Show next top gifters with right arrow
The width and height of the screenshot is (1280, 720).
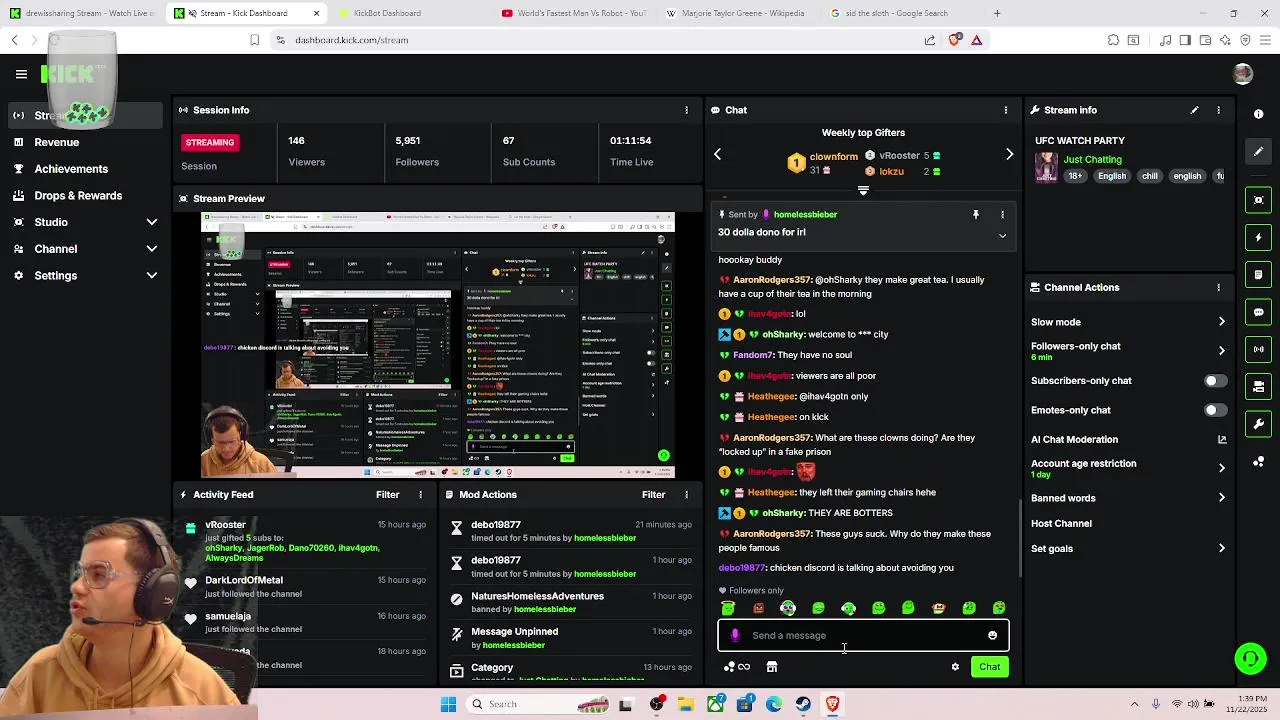click(x=1009, y=154)
